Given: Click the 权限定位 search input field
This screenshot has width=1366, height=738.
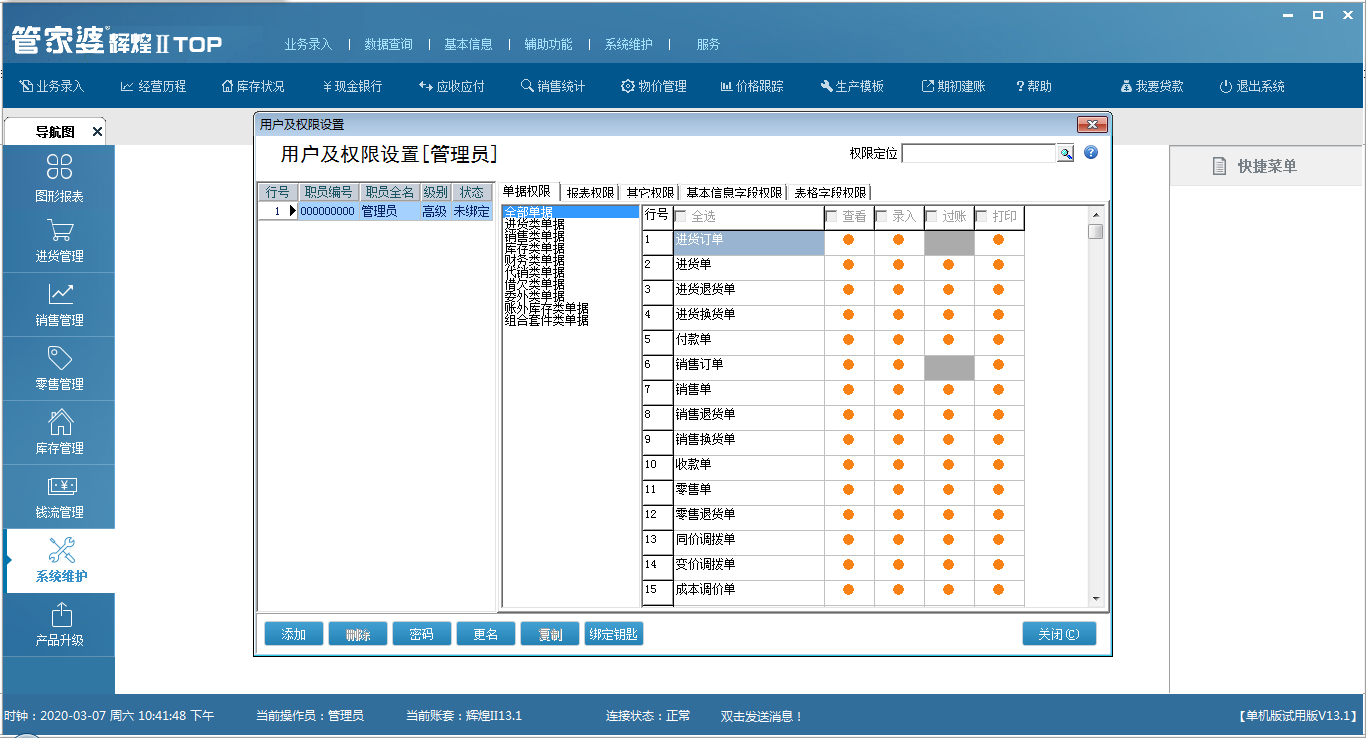Looking at the screenshot, I should 978,153.
